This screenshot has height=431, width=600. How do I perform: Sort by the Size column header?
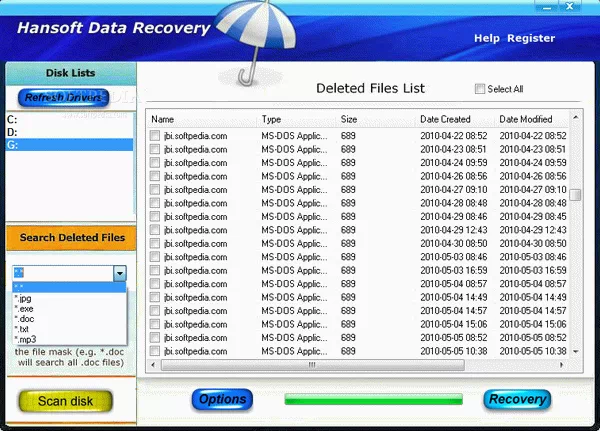pyautogui.click(x=377, y=119)
